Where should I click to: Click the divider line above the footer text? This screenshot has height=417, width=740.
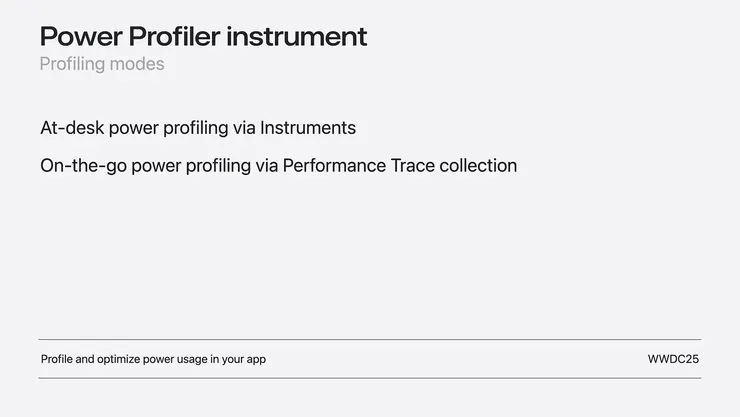(x=370, y=340)
